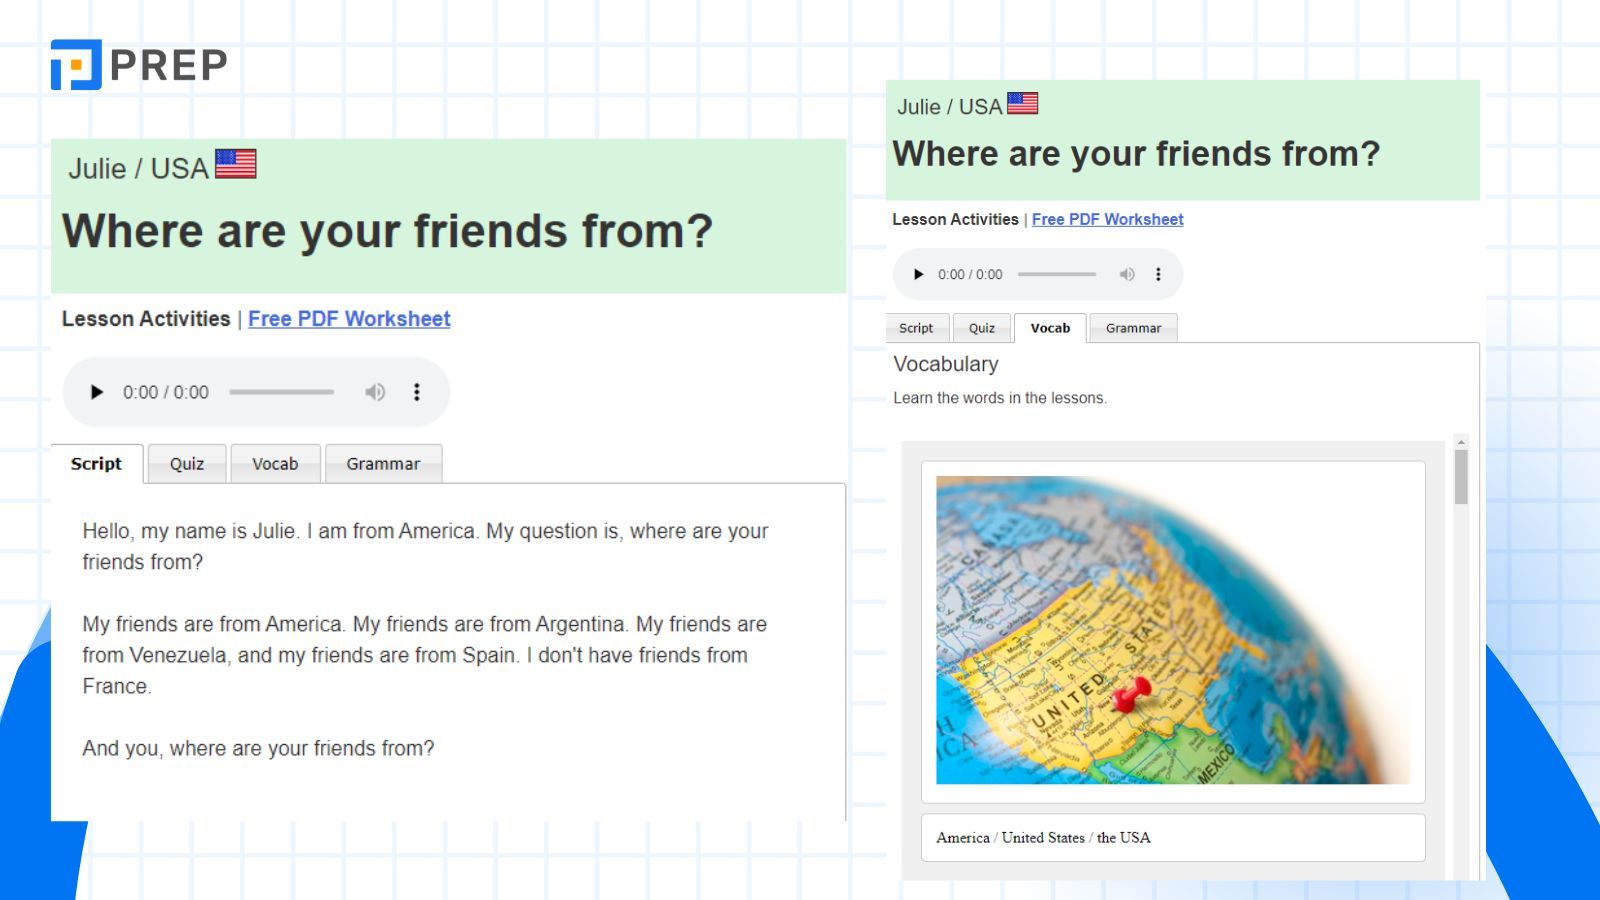This screenshot has height=900, width=1600.
Task: Click the vocabulary scrollbar up arrow
Action: 1461,442
